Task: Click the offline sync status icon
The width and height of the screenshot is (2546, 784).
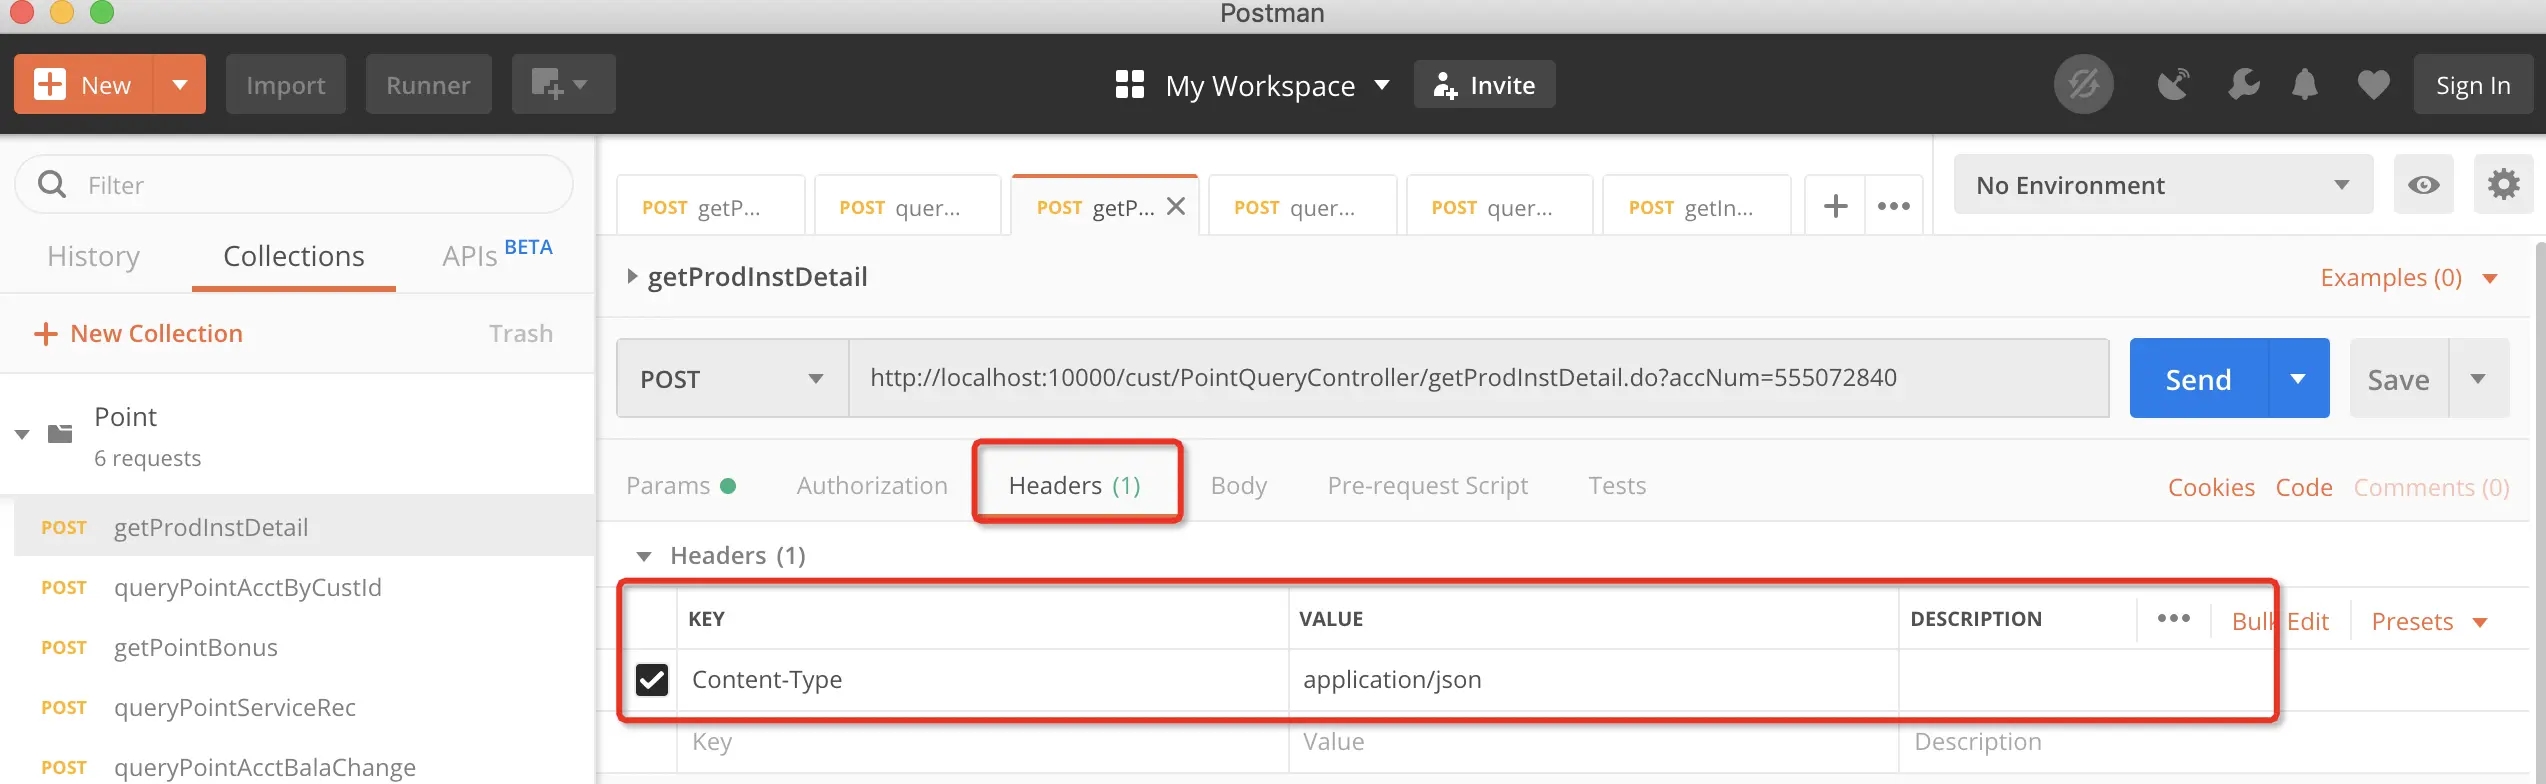Action: click(2083, 84)
